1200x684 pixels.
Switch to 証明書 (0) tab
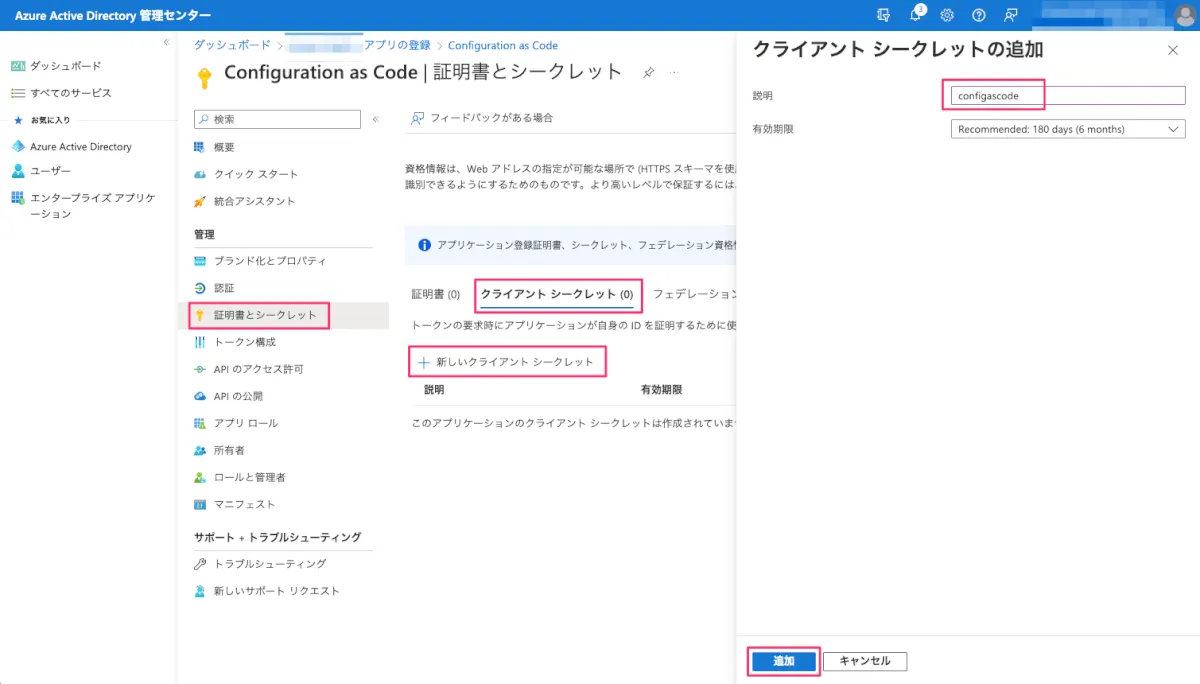tap(436, 294)
